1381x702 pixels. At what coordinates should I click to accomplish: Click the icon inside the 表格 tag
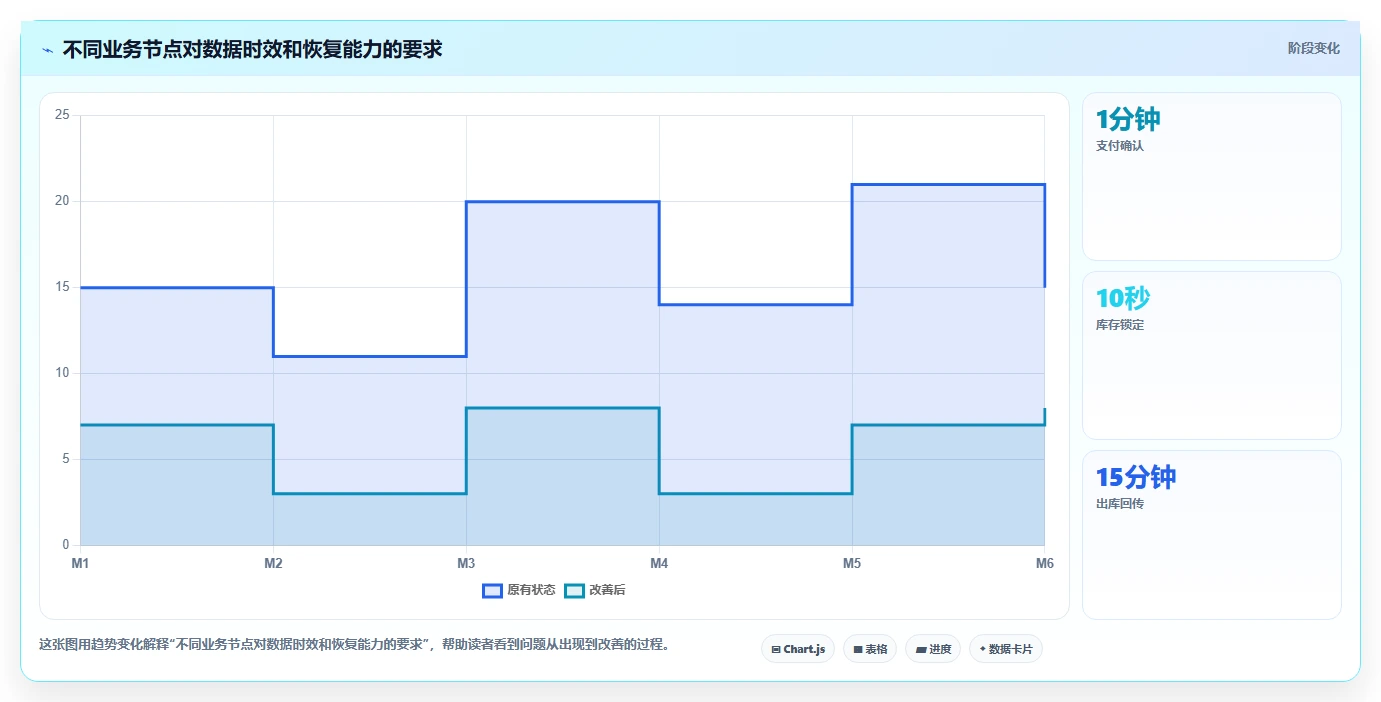pyautogui.click(x=858, y=650)
